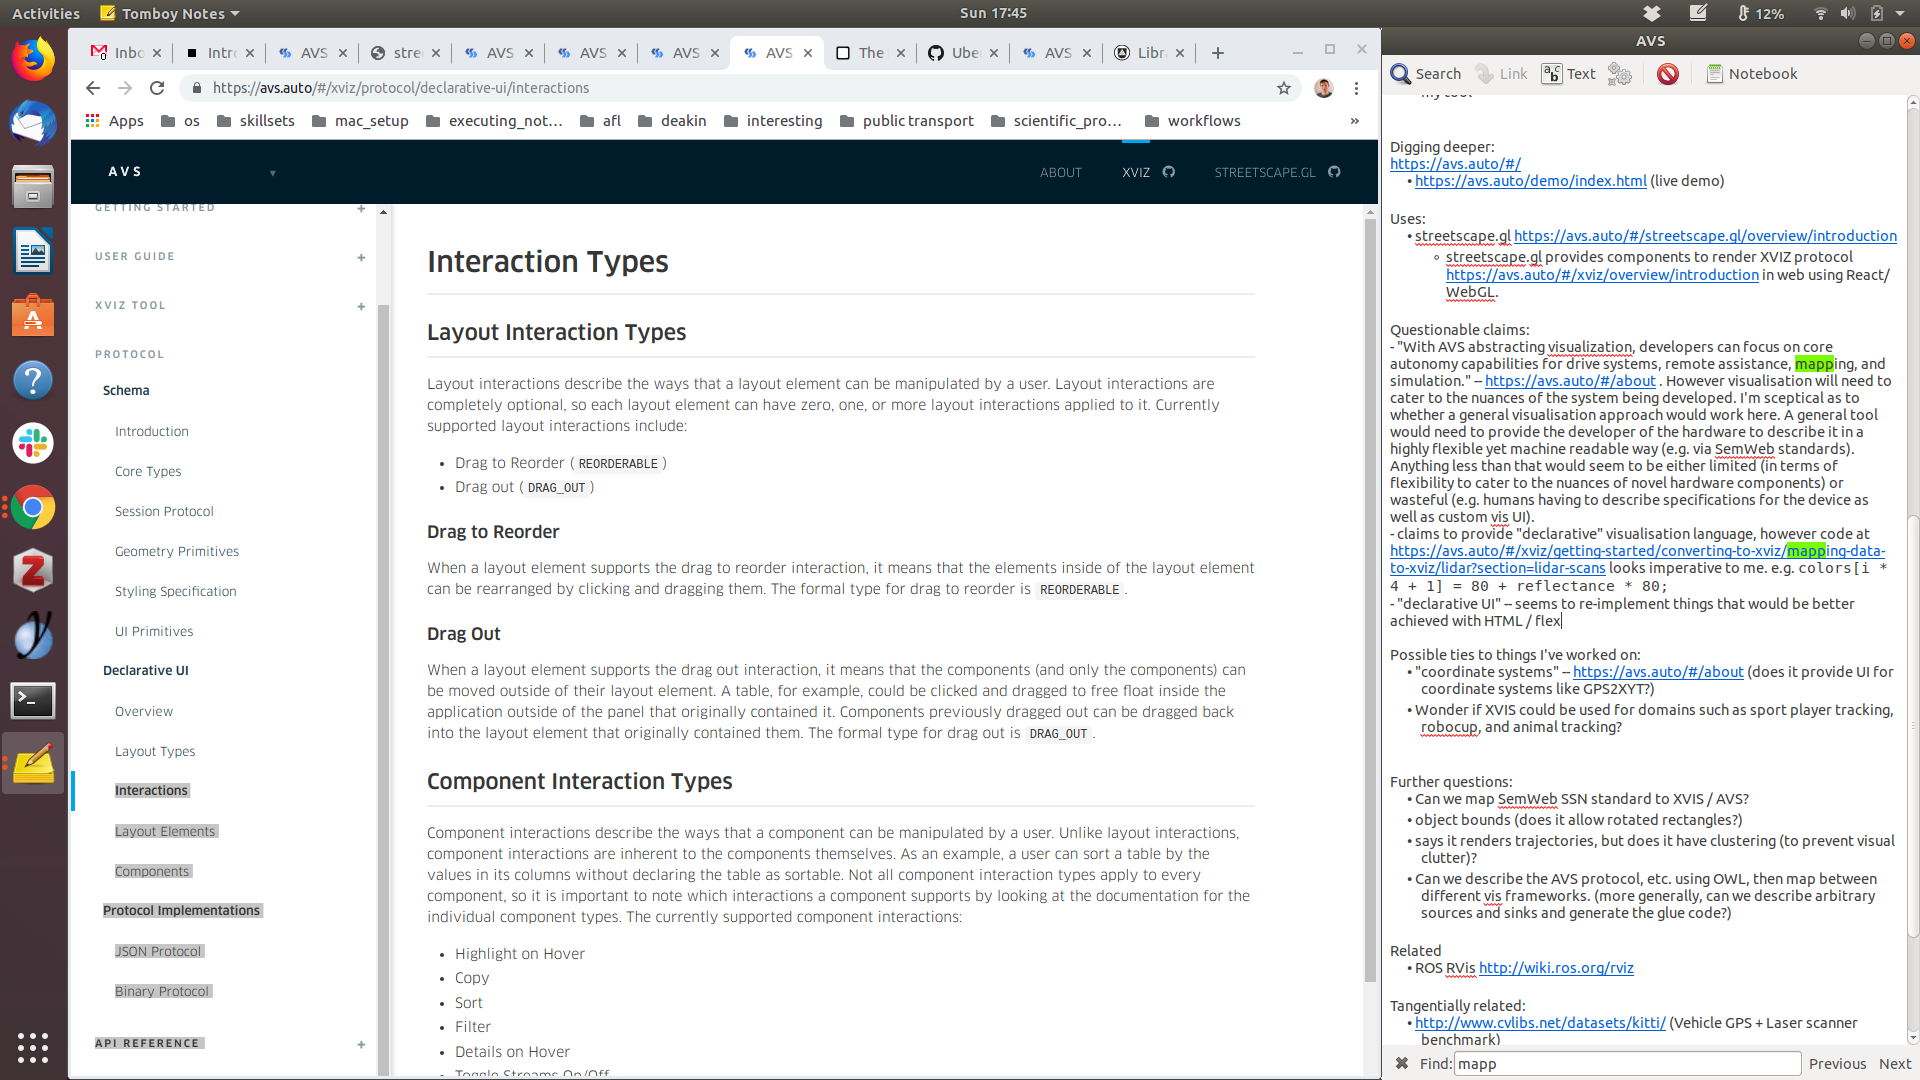Click Next in the find bar
The image size is (1920, 1080).
tap(1895, 1064)
